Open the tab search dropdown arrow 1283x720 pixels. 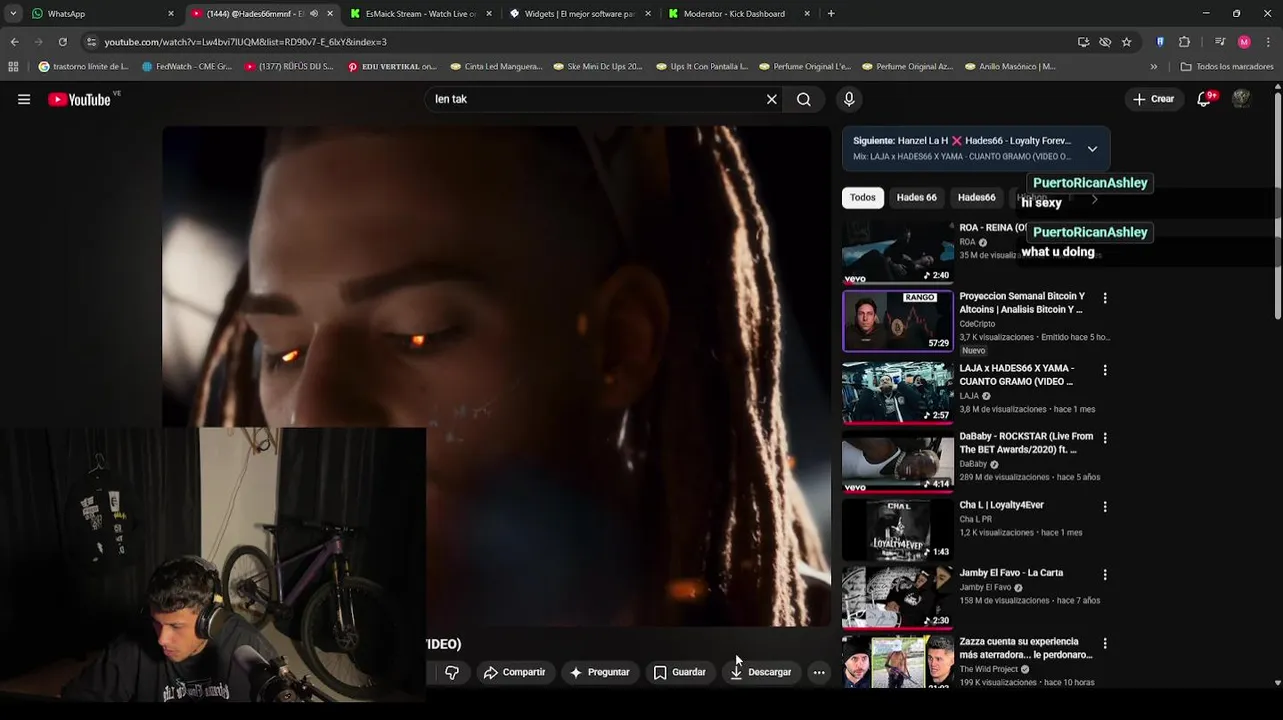(13, 14)
